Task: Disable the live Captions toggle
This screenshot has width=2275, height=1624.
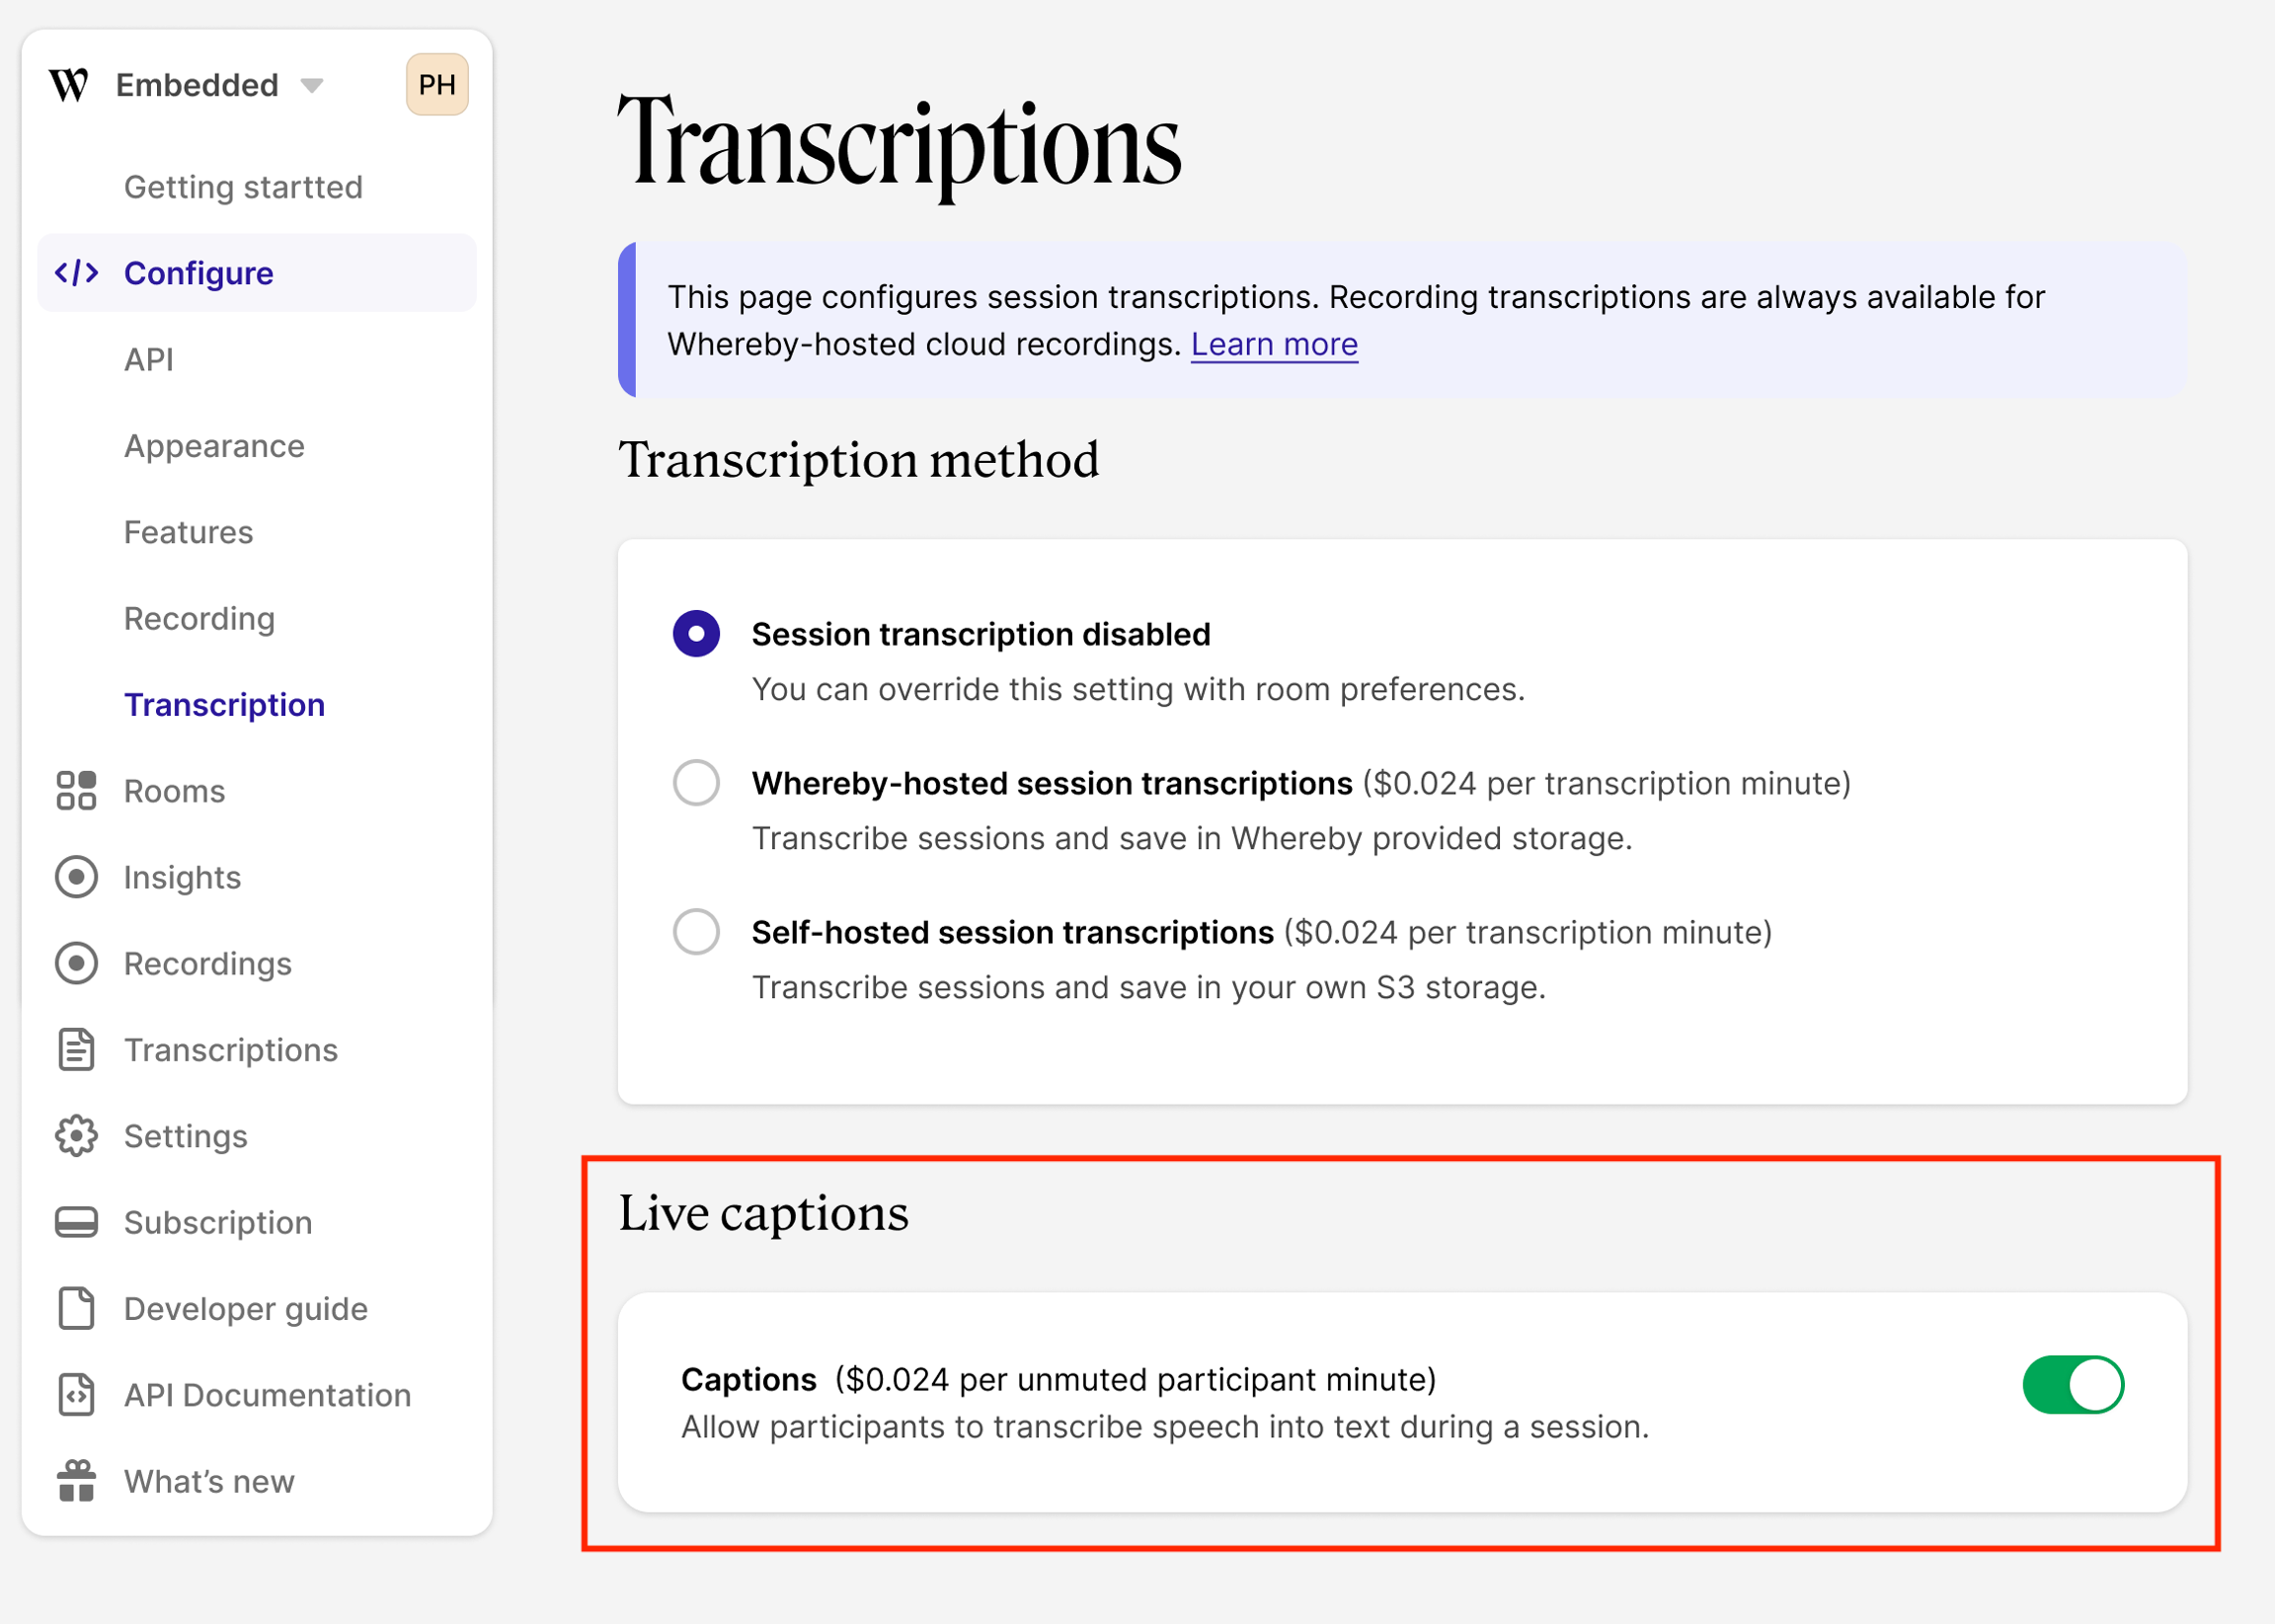Action: (x=2072, y=1385)
